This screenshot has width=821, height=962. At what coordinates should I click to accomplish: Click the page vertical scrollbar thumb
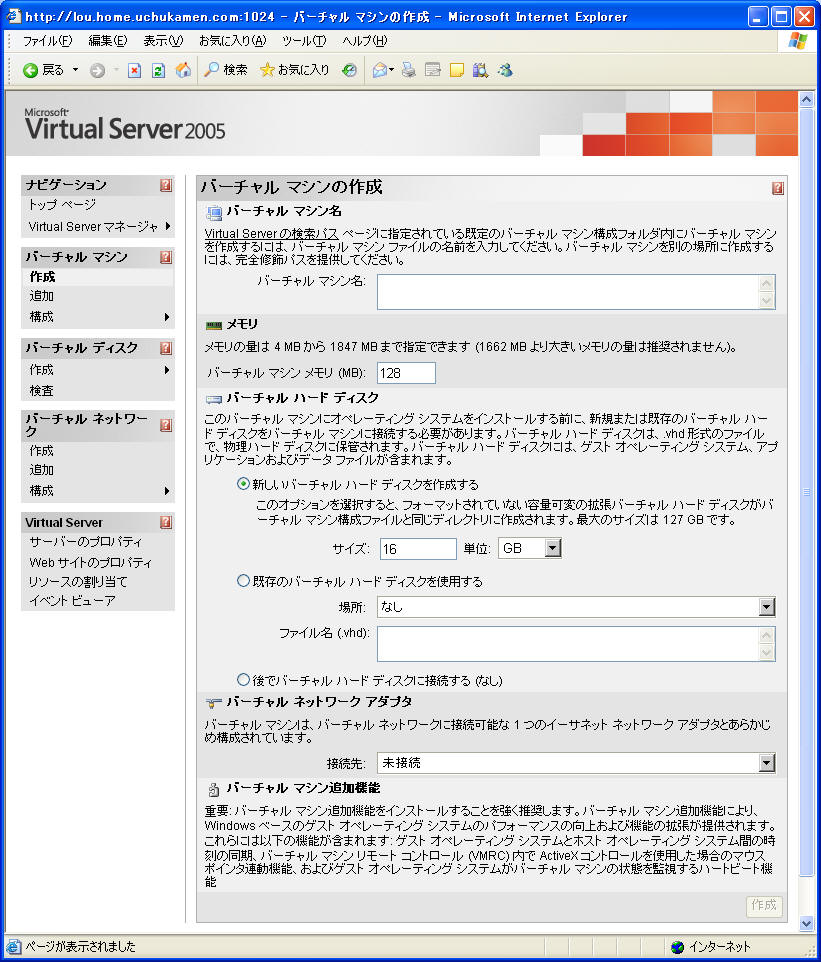click(806, 492)
